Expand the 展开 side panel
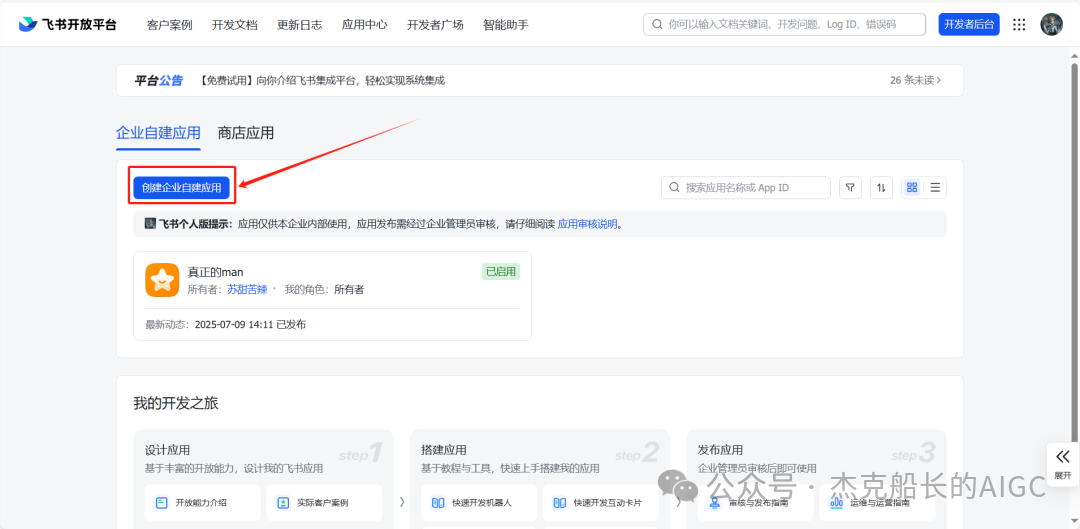Viewport: 1080px width, 529px height. tap(1063, 464)
